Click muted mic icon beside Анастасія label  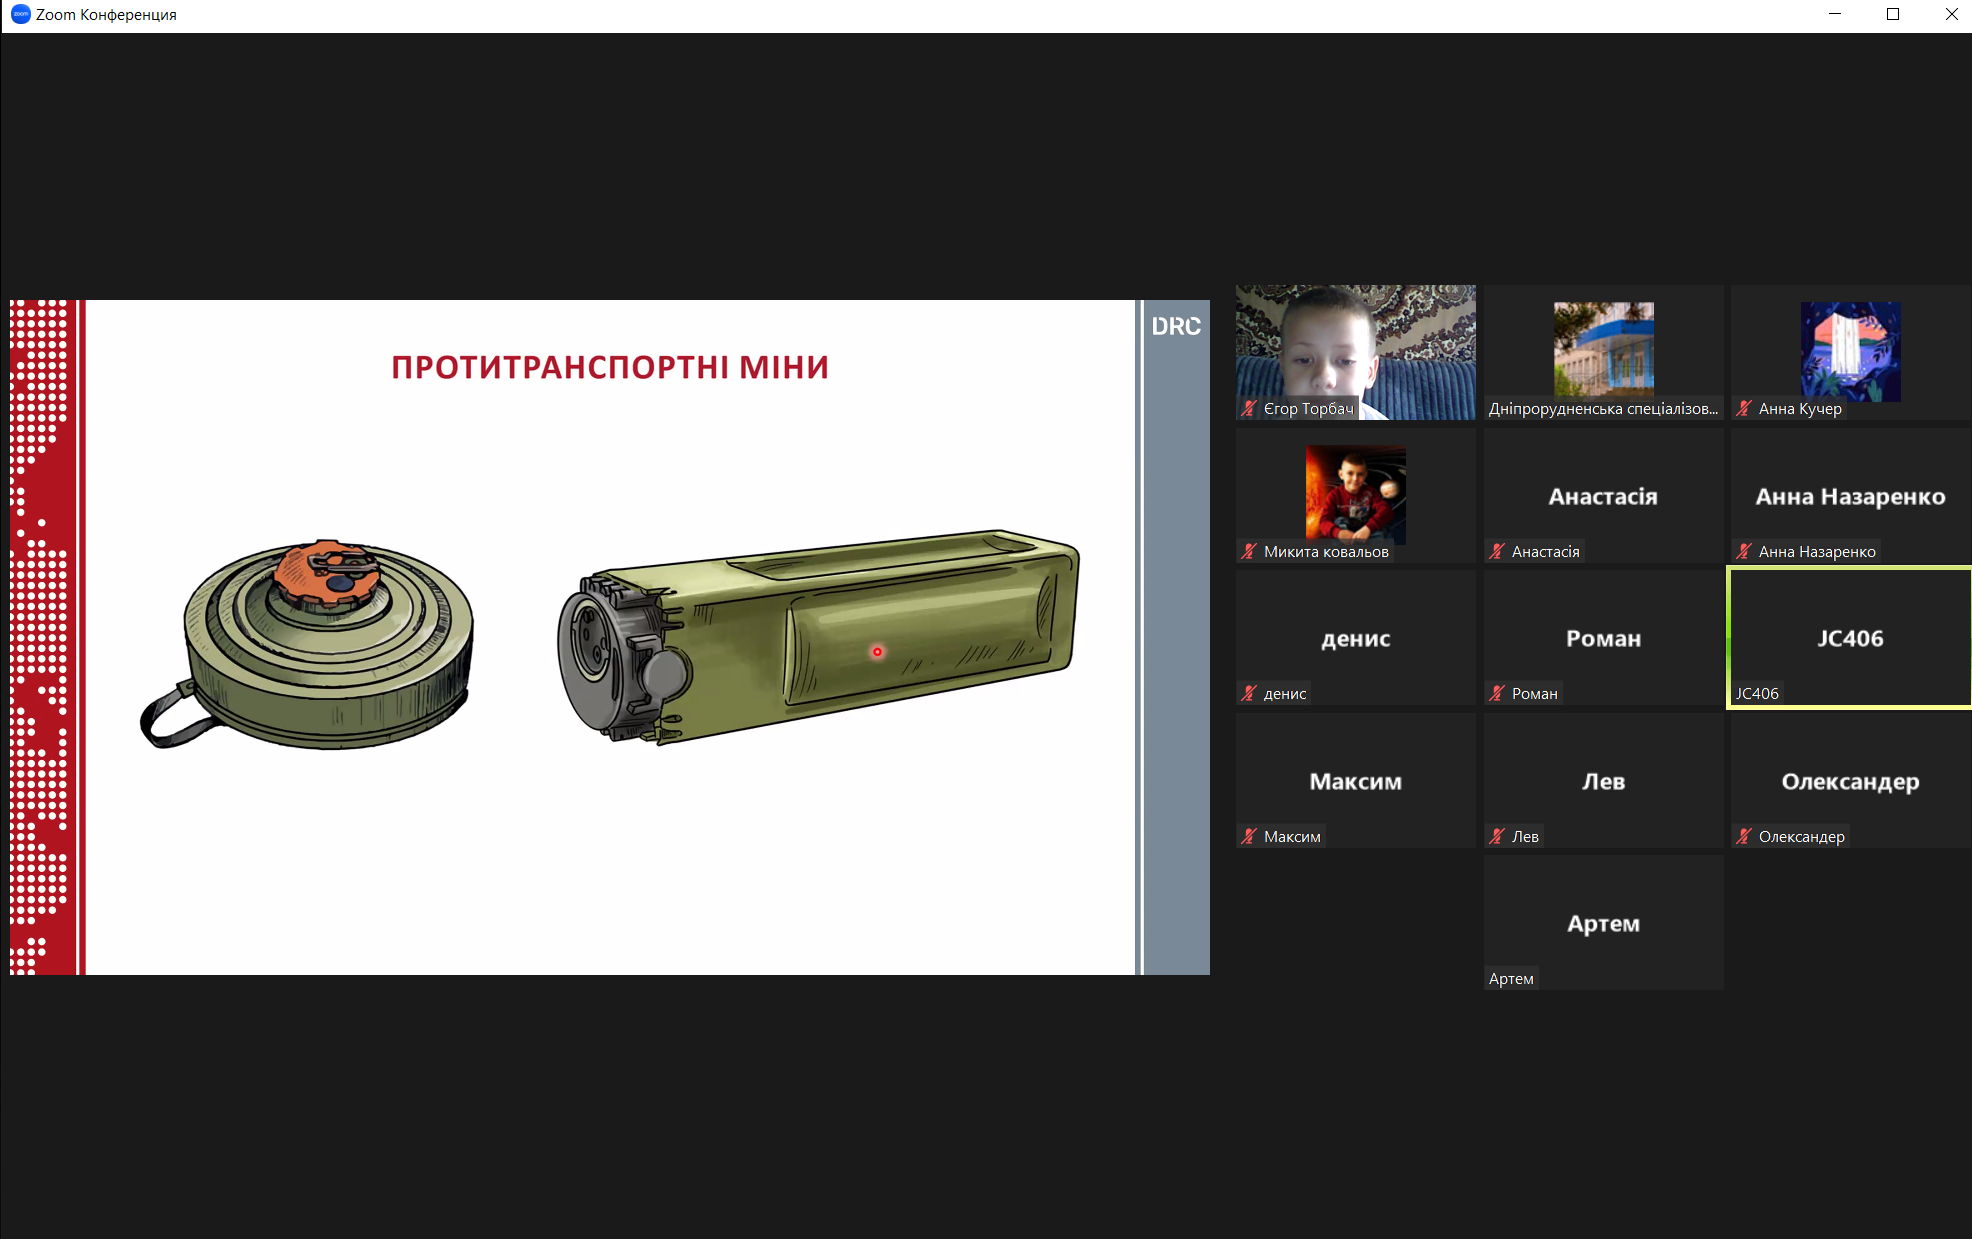click(1496, 551)
